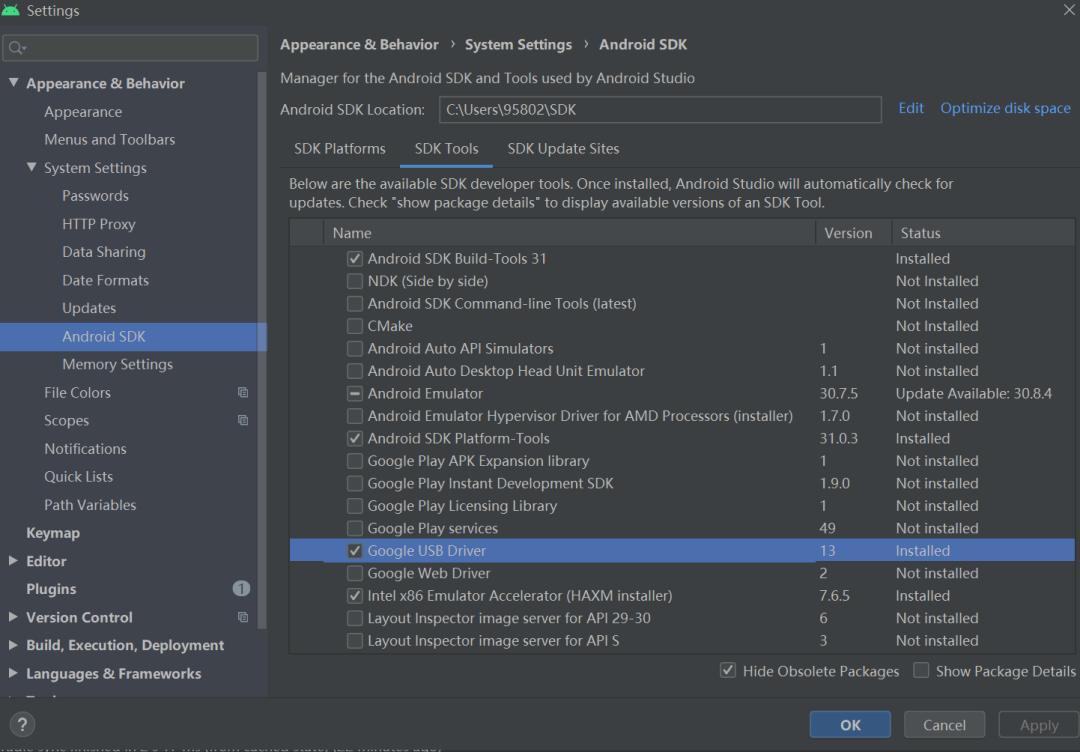The height and width of the screenshot is (752, 1080).
Task: Open the SDK Update Sites tab
Action: [563, 148]
